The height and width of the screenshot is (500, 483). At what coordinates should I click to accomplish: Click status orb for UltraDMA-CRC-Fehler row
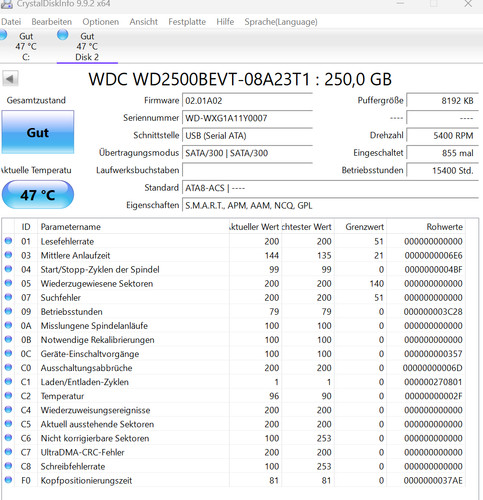[x=8, y=452]
